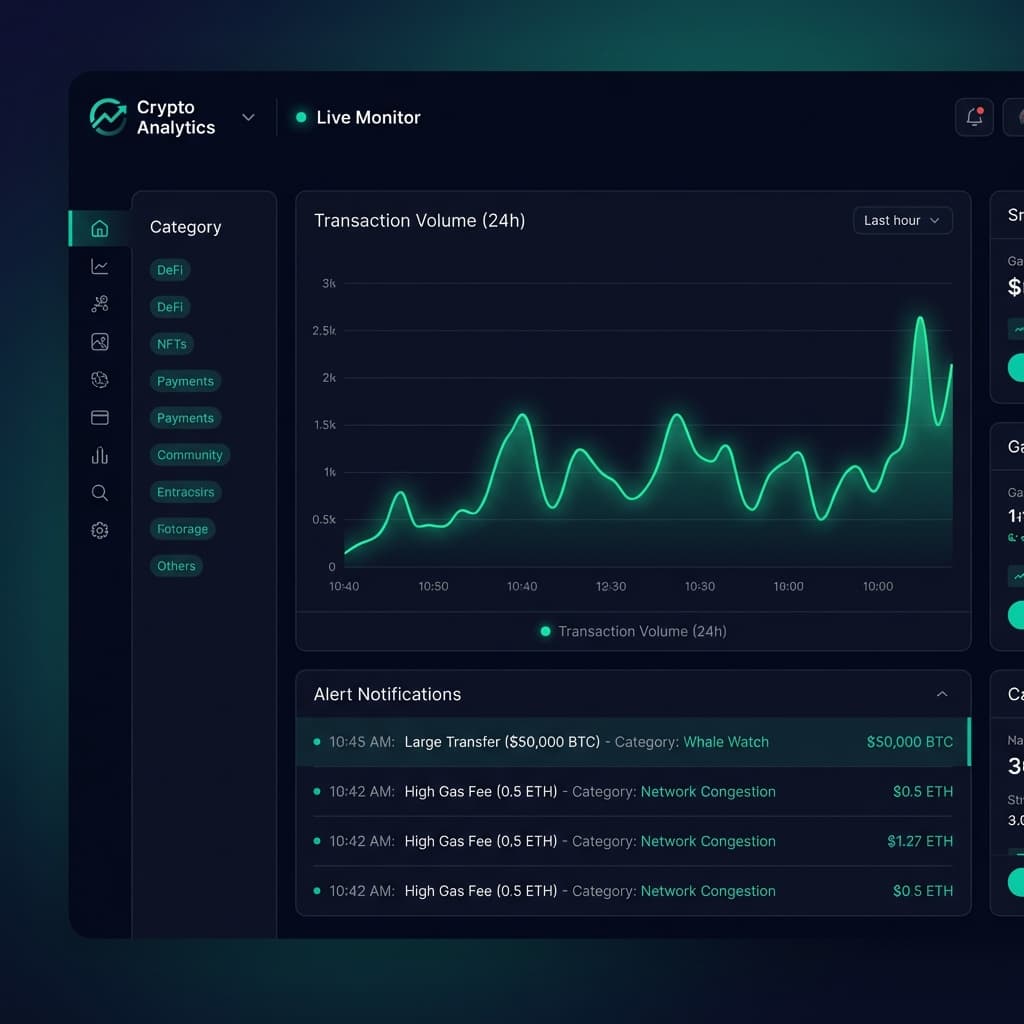
Task: Open the home dashboard icon in sidebar
Action: pos(99,228)
